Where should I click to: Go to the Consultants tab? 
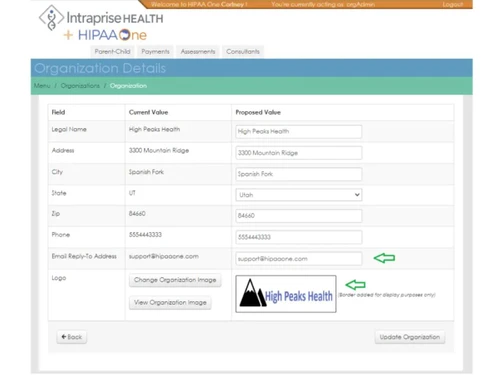[243, 51]
